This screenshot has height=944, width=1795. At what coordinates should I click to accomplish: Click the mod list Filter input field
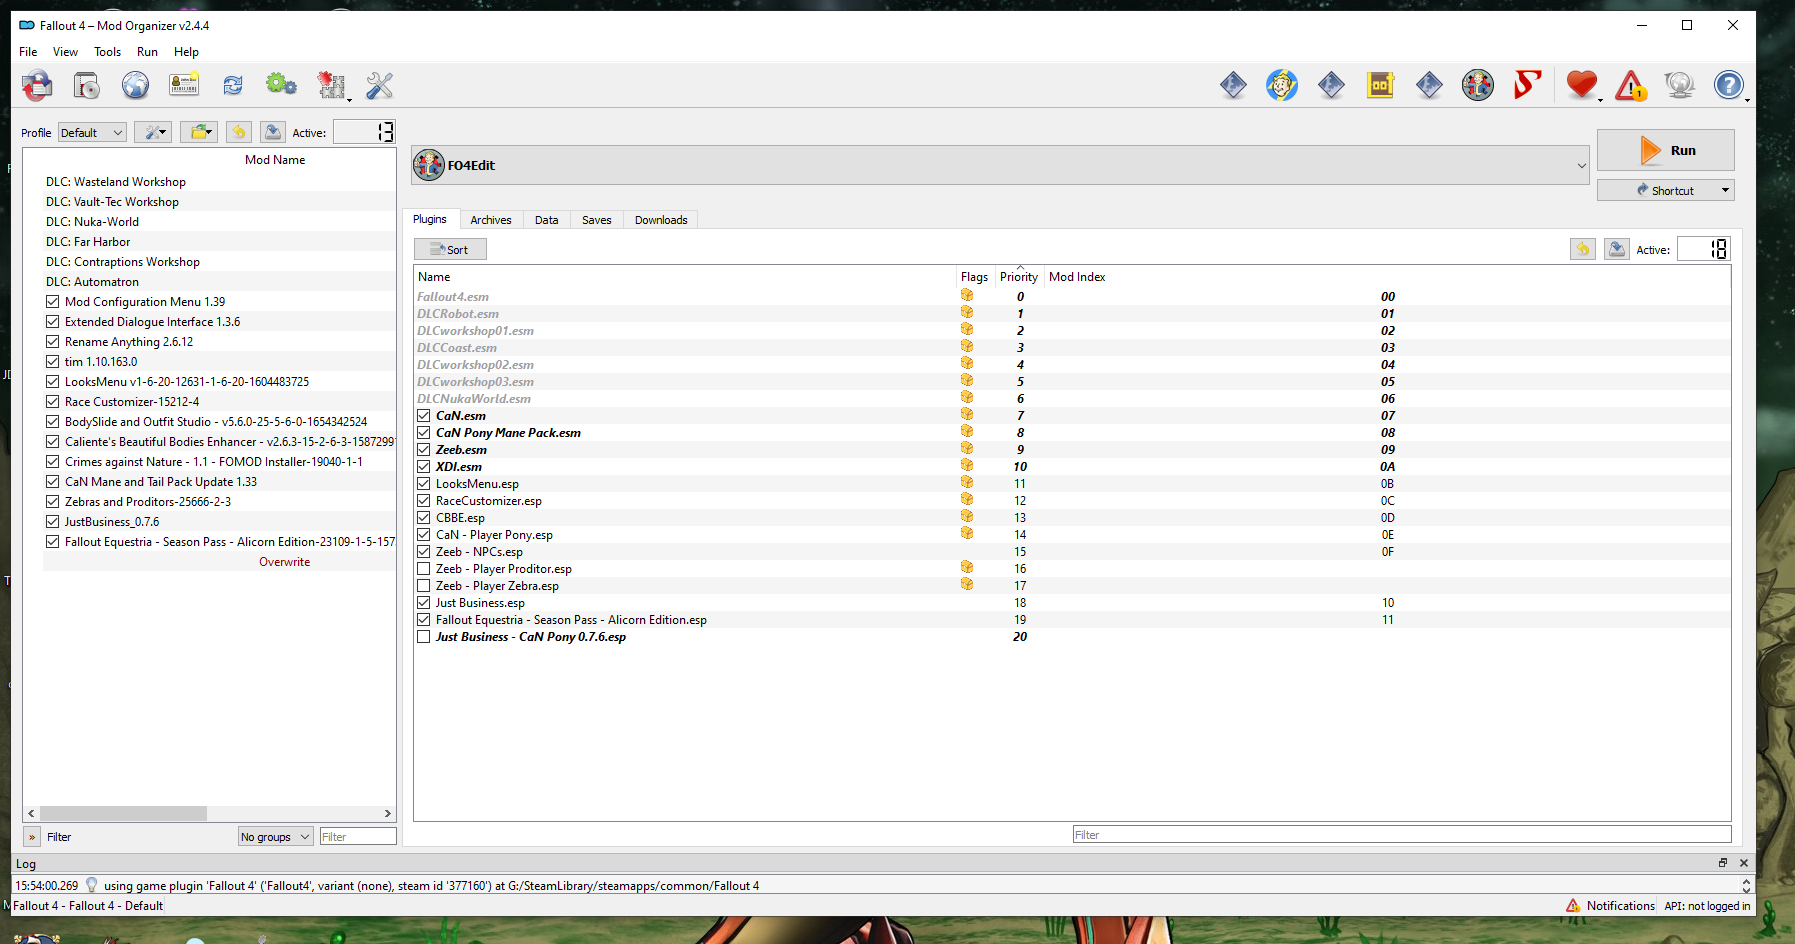[358, 837]
